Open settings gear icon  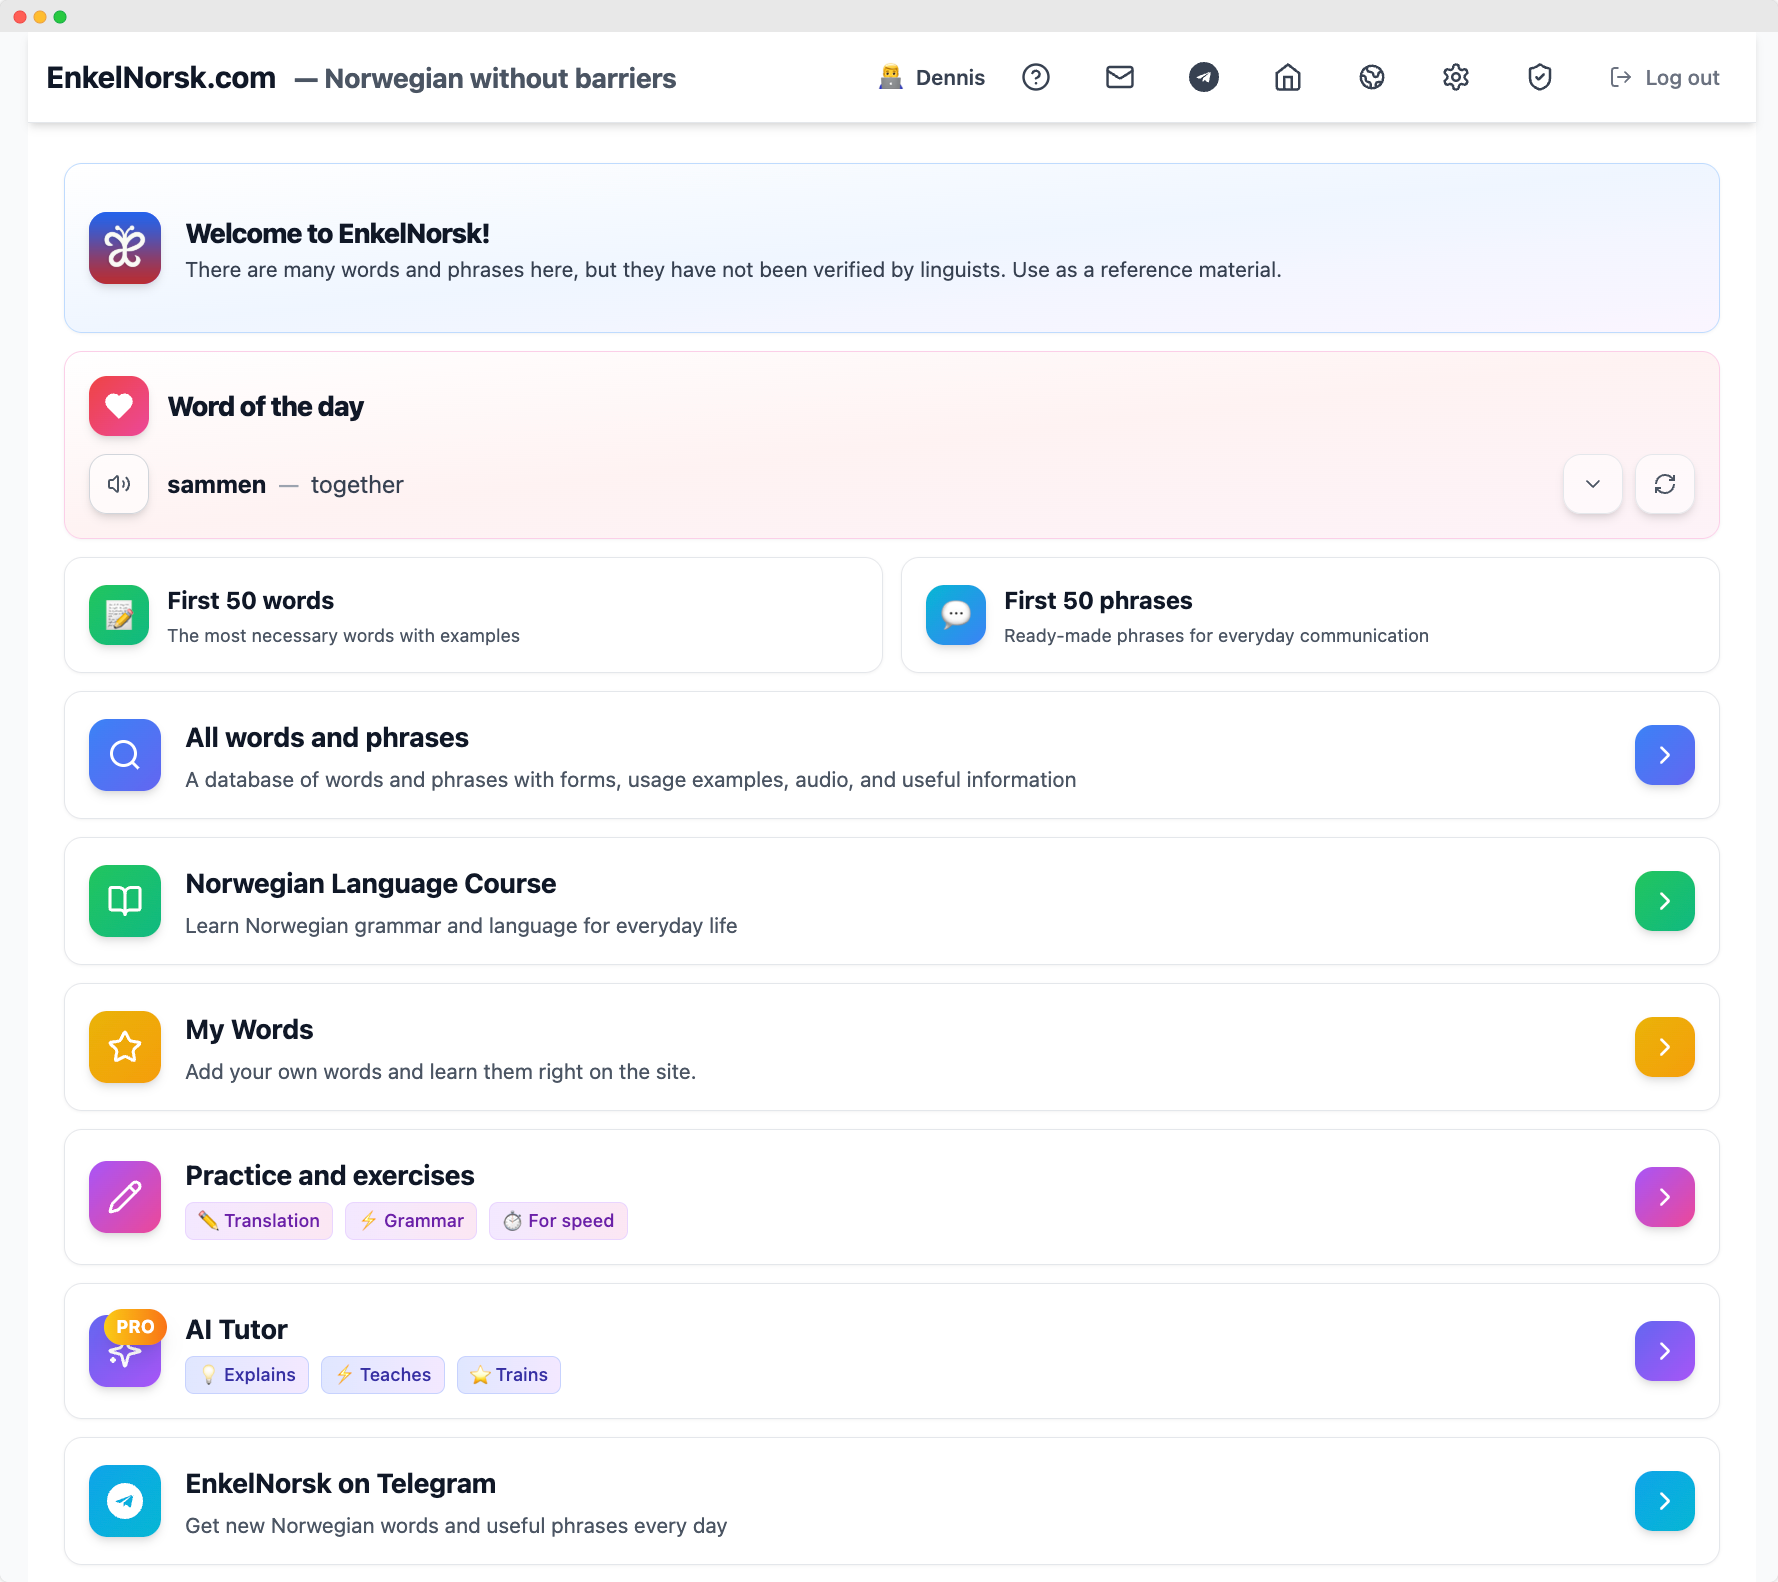1456,77
